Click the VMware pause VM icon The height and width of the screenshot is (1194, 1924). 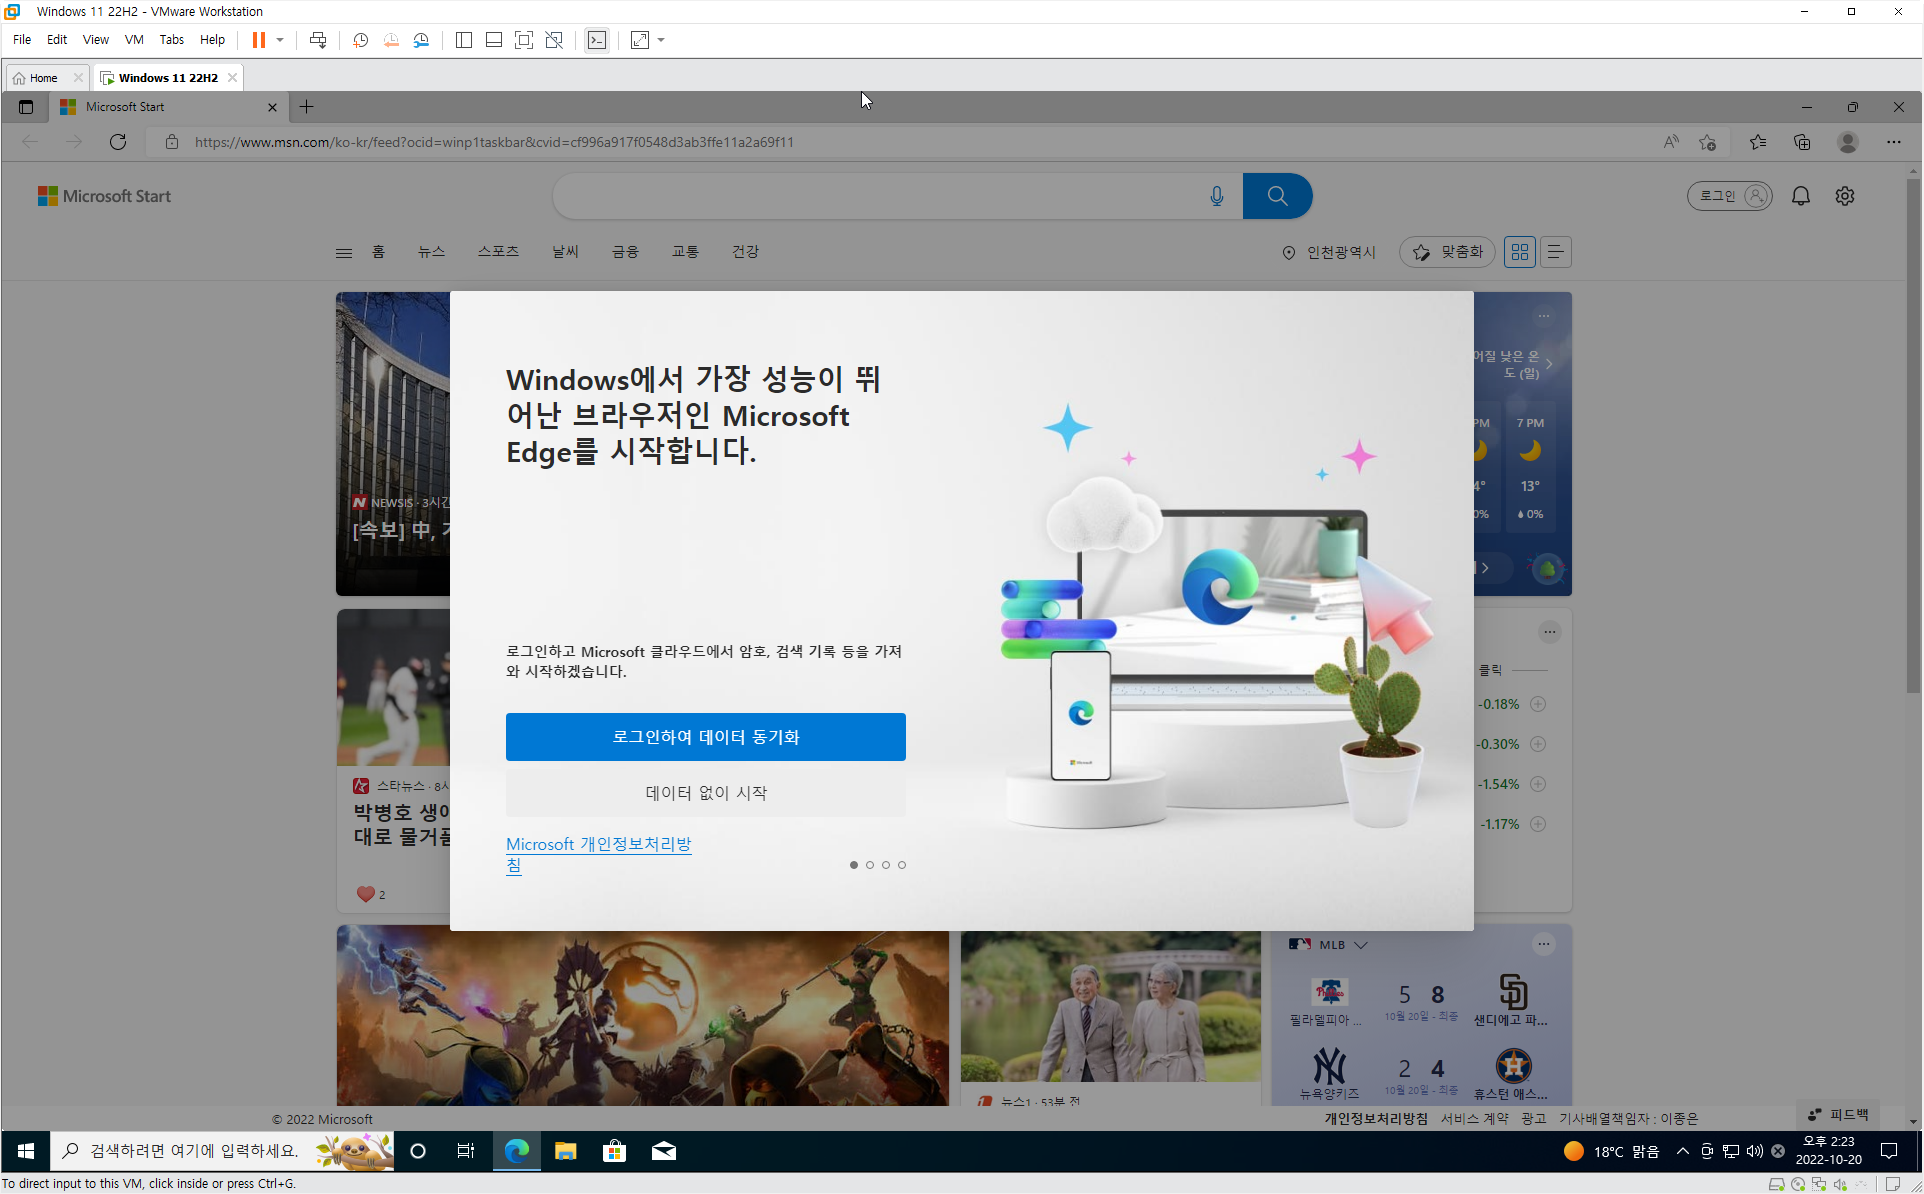pos(258,40)
